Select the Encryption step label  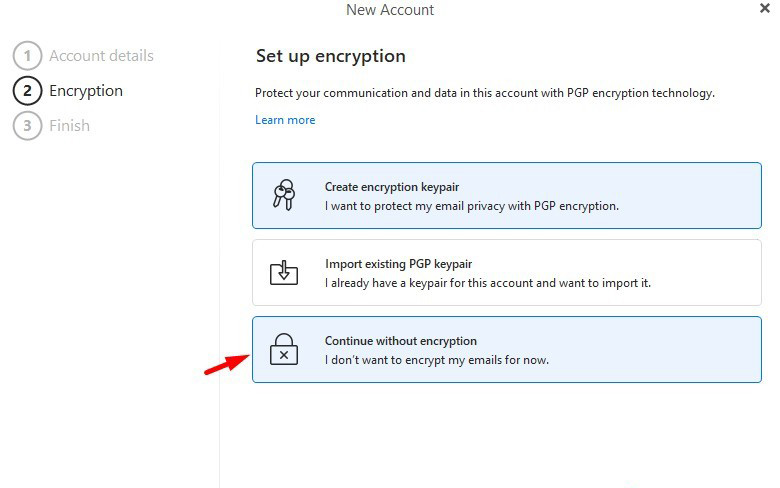point(86,91)
